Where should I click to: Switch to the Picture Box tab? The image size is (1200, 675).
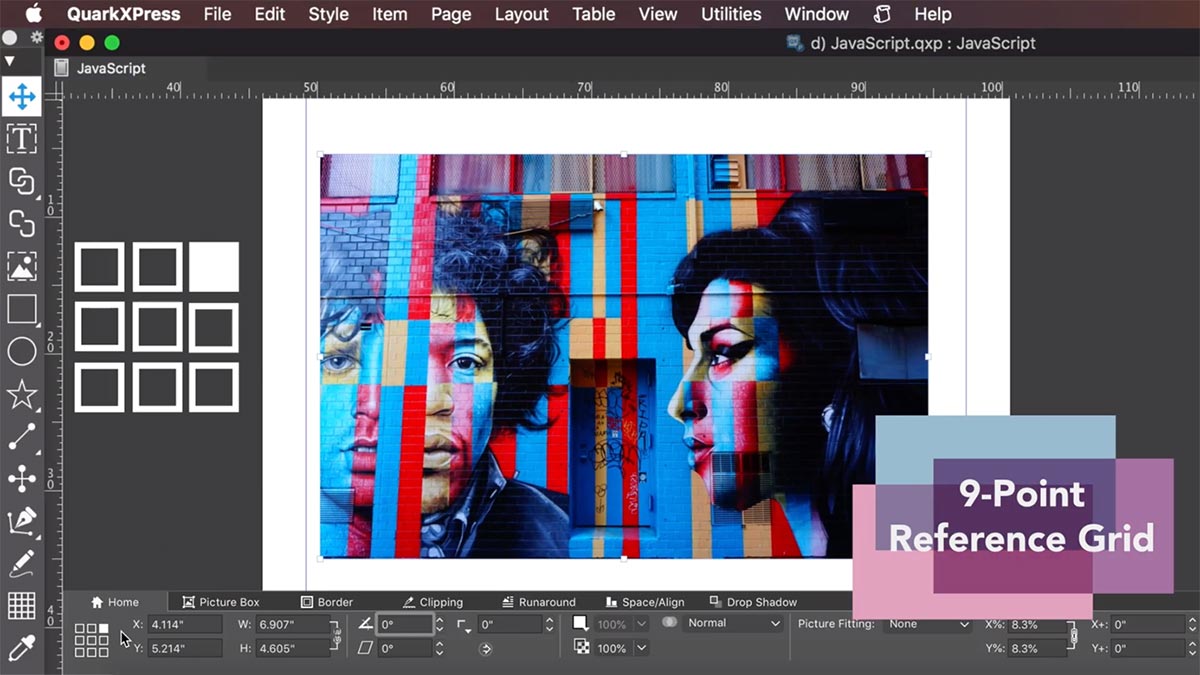point(221,602)
